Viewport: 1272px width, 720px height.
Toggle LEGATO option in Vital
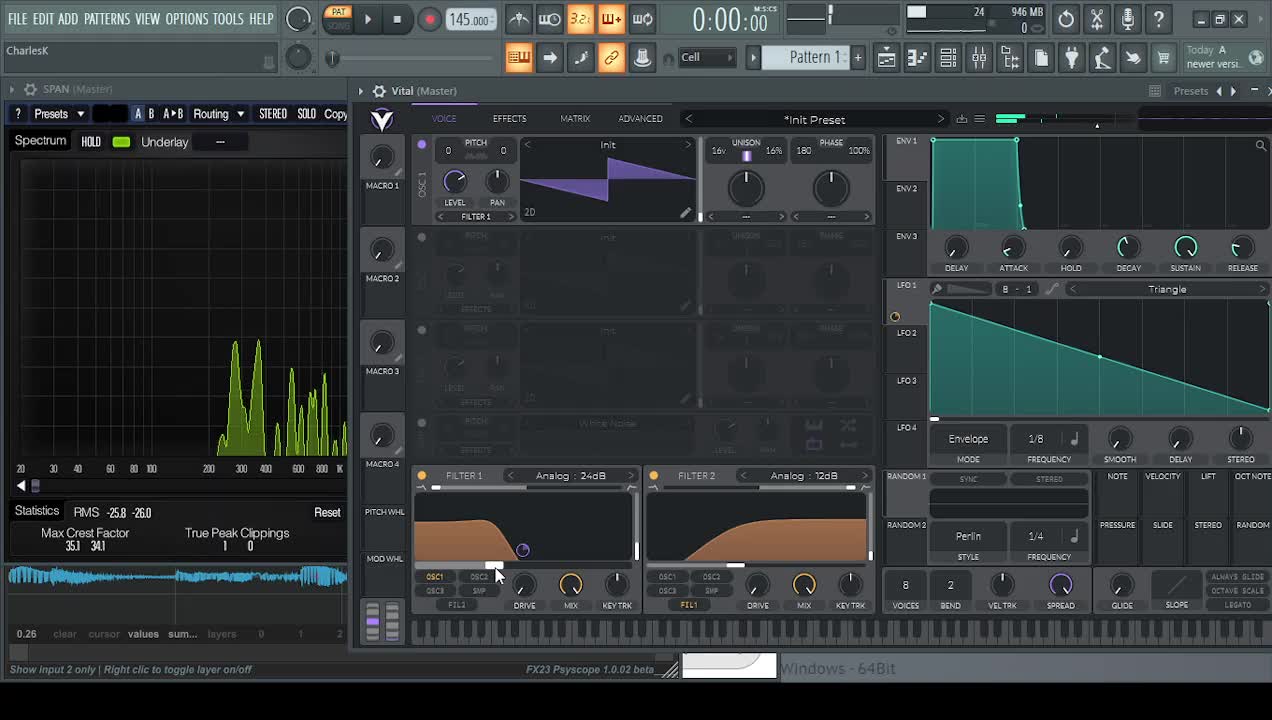[x=1238, y=605]
